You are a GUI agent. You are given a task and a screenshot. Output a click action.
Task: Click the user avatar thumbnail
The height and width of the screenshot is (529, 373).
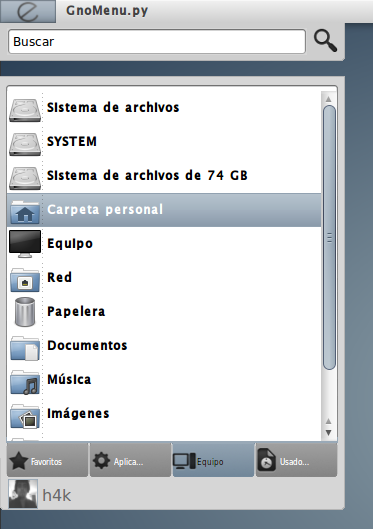(x=23, y=494)
